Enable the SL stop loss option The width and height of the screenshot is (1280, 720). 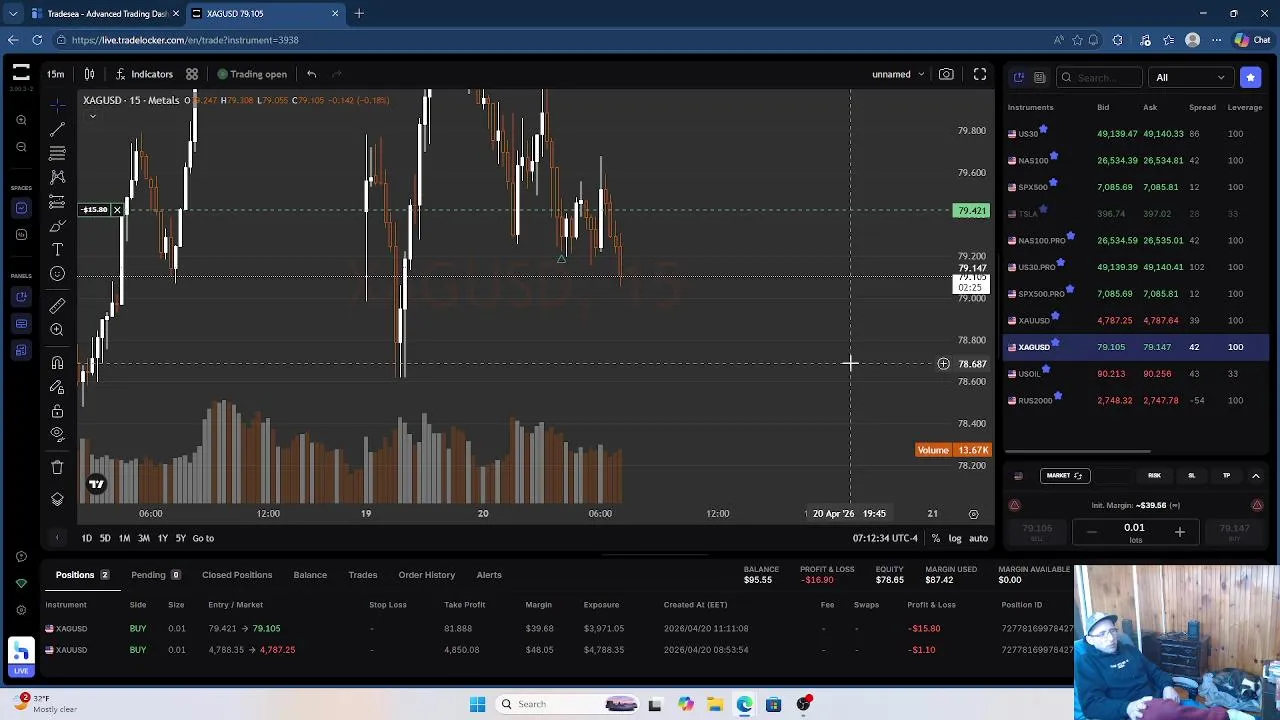[1191, 476]
